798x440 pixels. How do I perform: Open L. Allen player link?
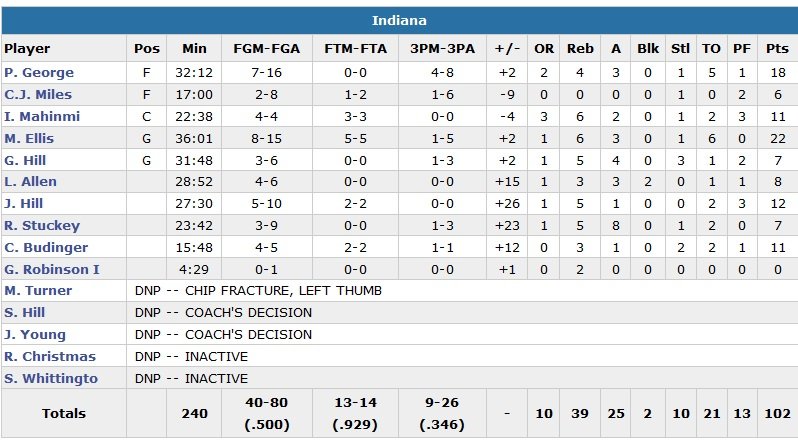(x=30, y=182)
